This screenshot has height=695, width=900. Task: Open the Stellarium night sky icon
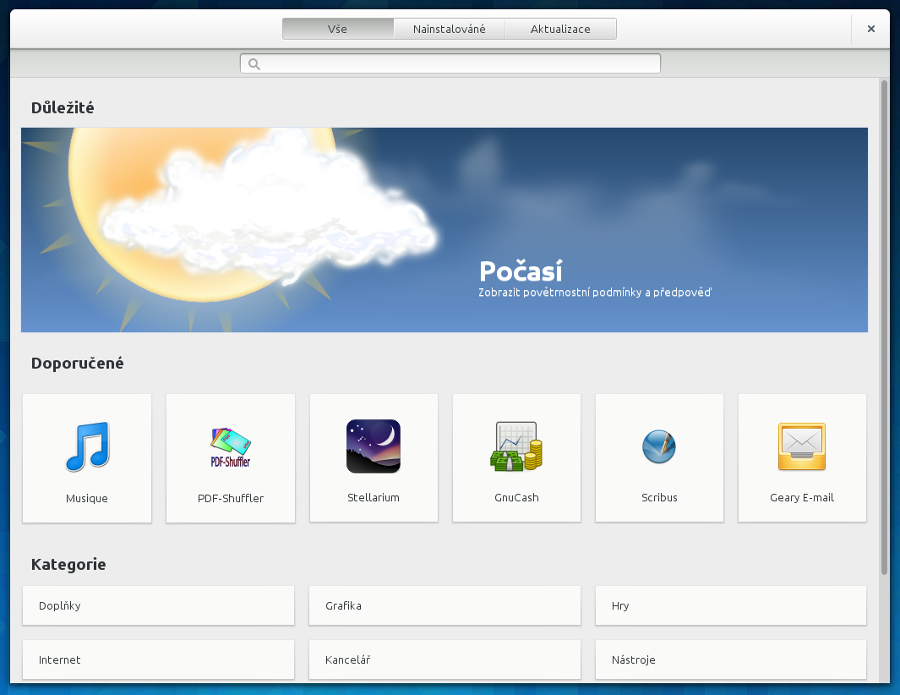click(373, 446)
